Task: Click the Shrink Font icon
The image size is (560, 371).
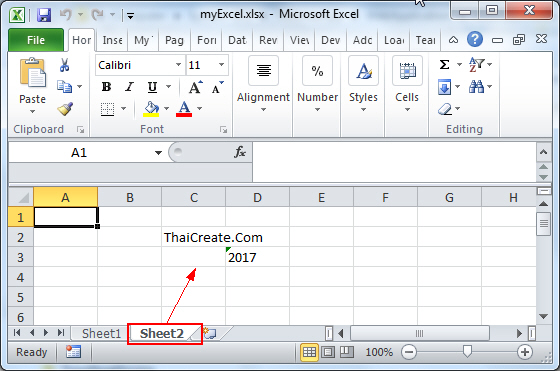Action: (217, 87)
